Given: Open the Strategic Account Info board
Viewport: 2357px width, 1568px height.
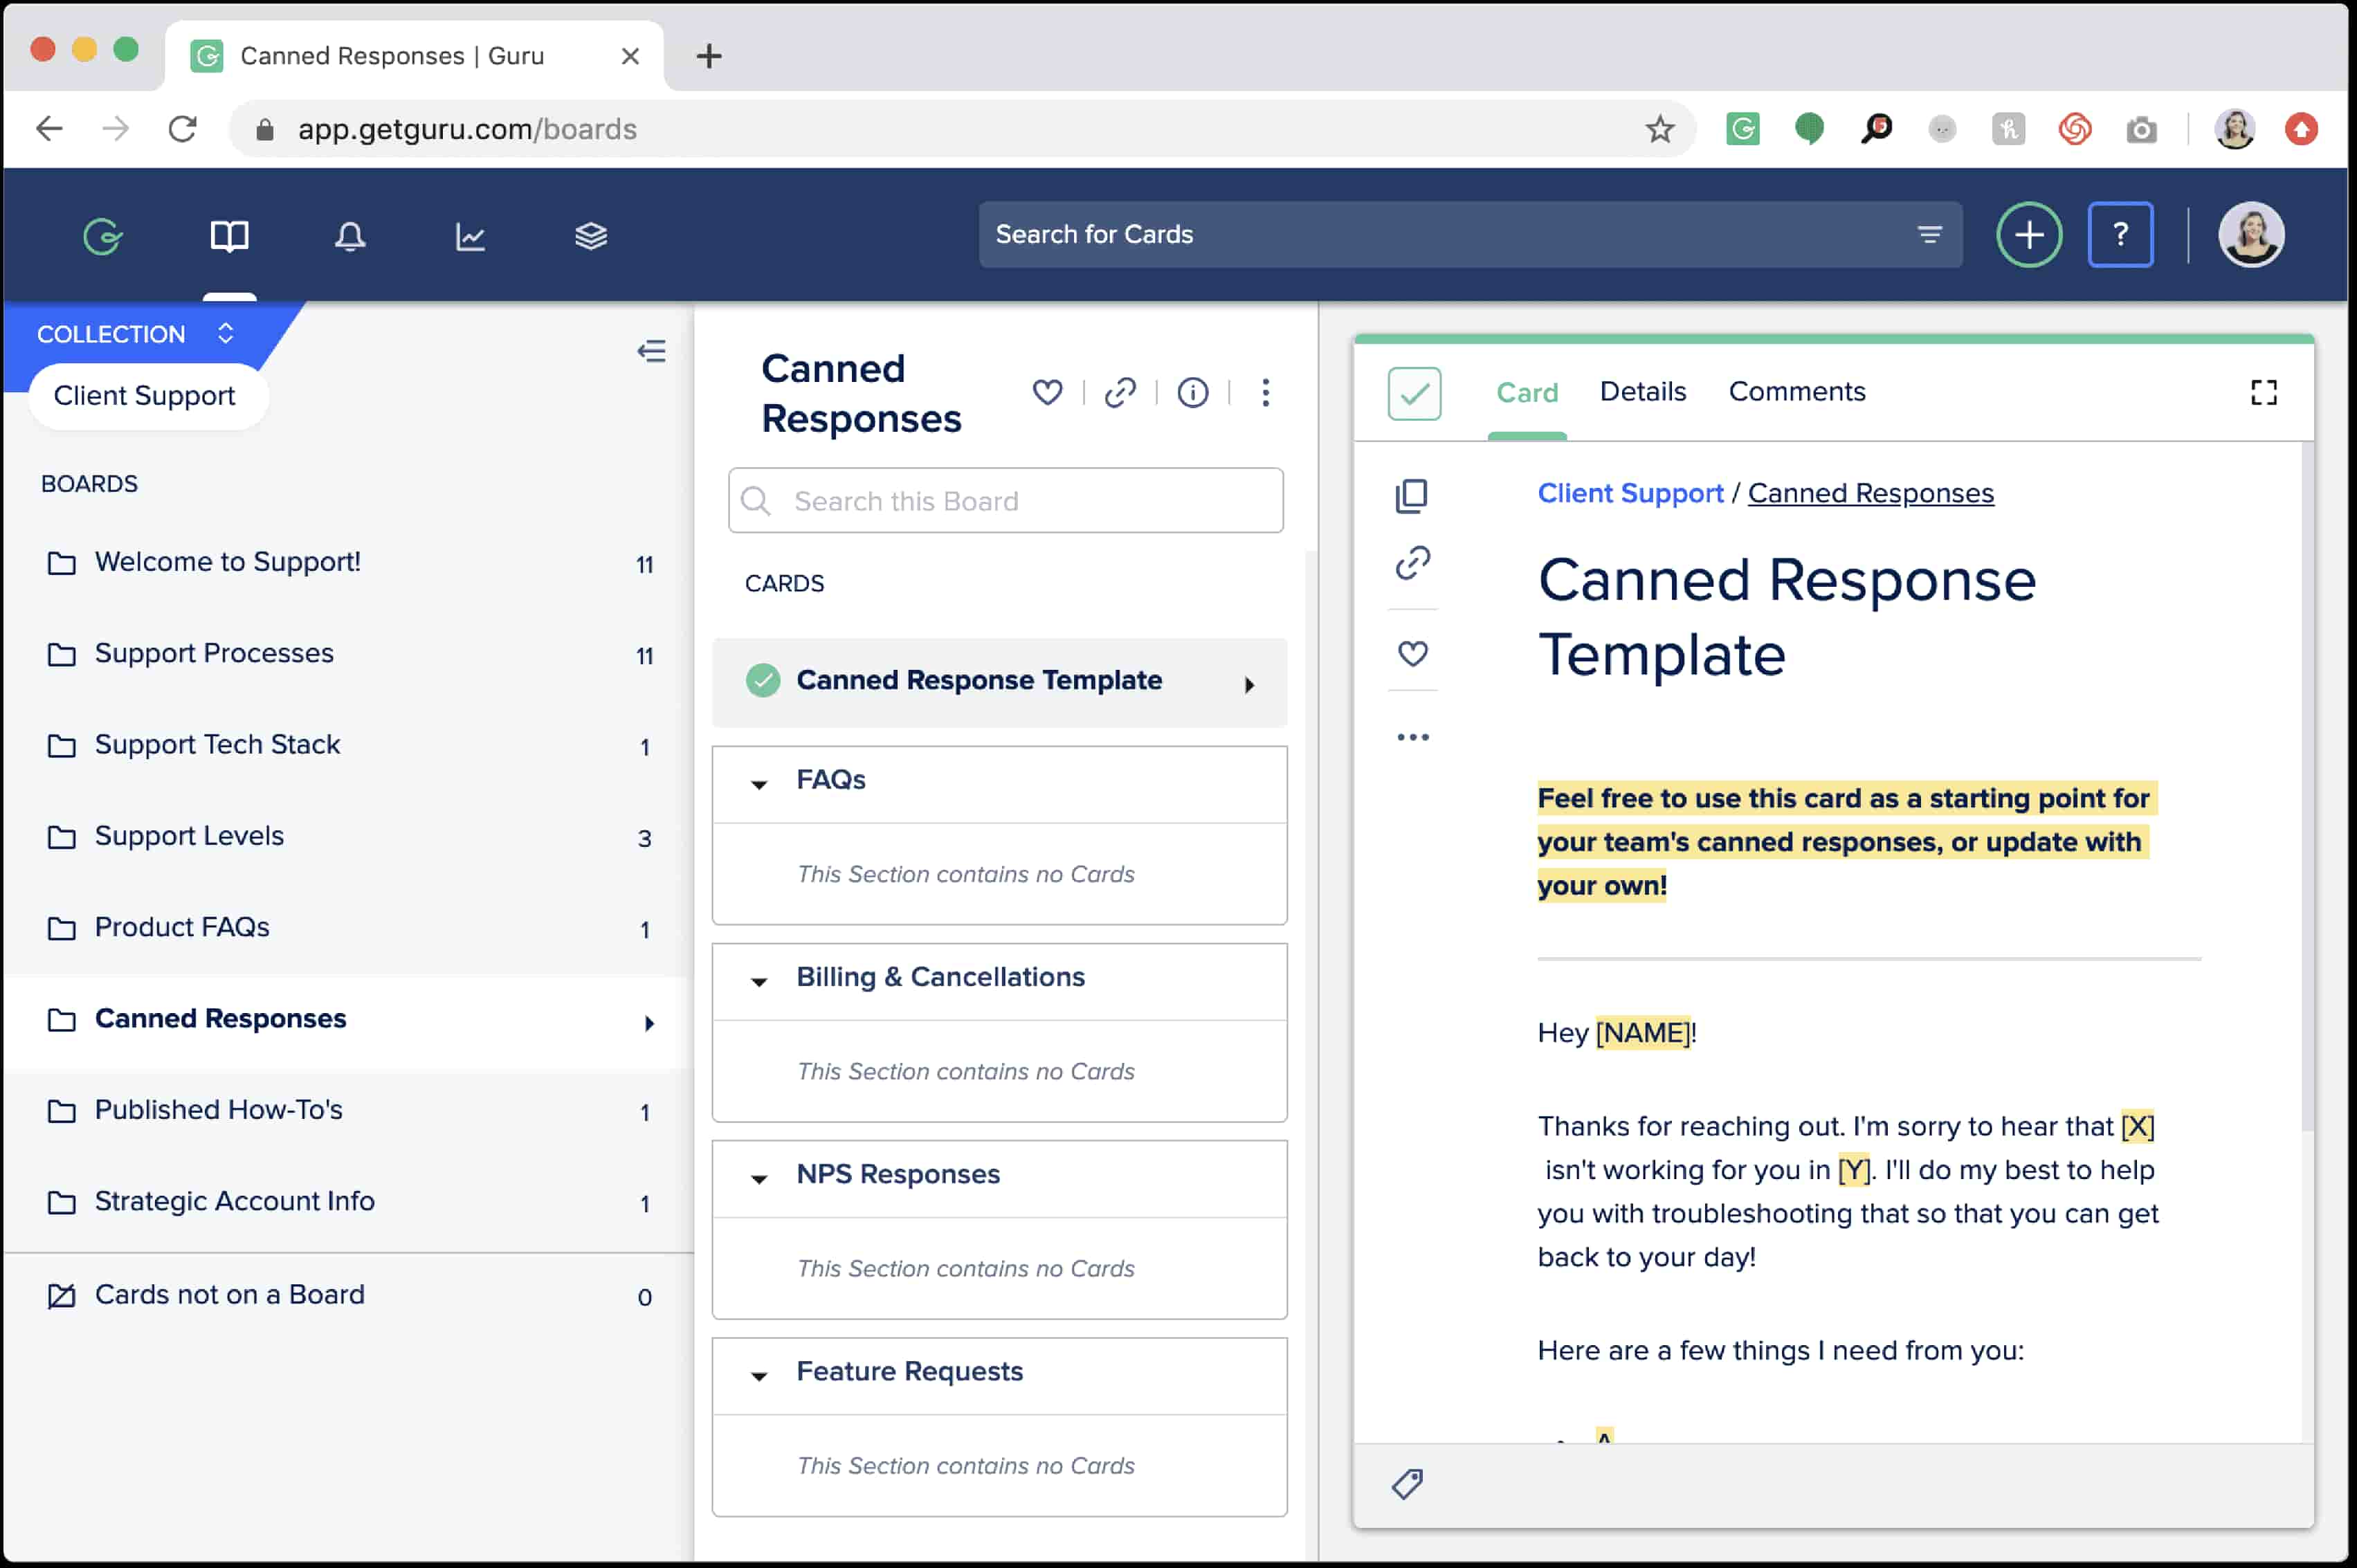Looking at the screenshot, I should 348,1202.
